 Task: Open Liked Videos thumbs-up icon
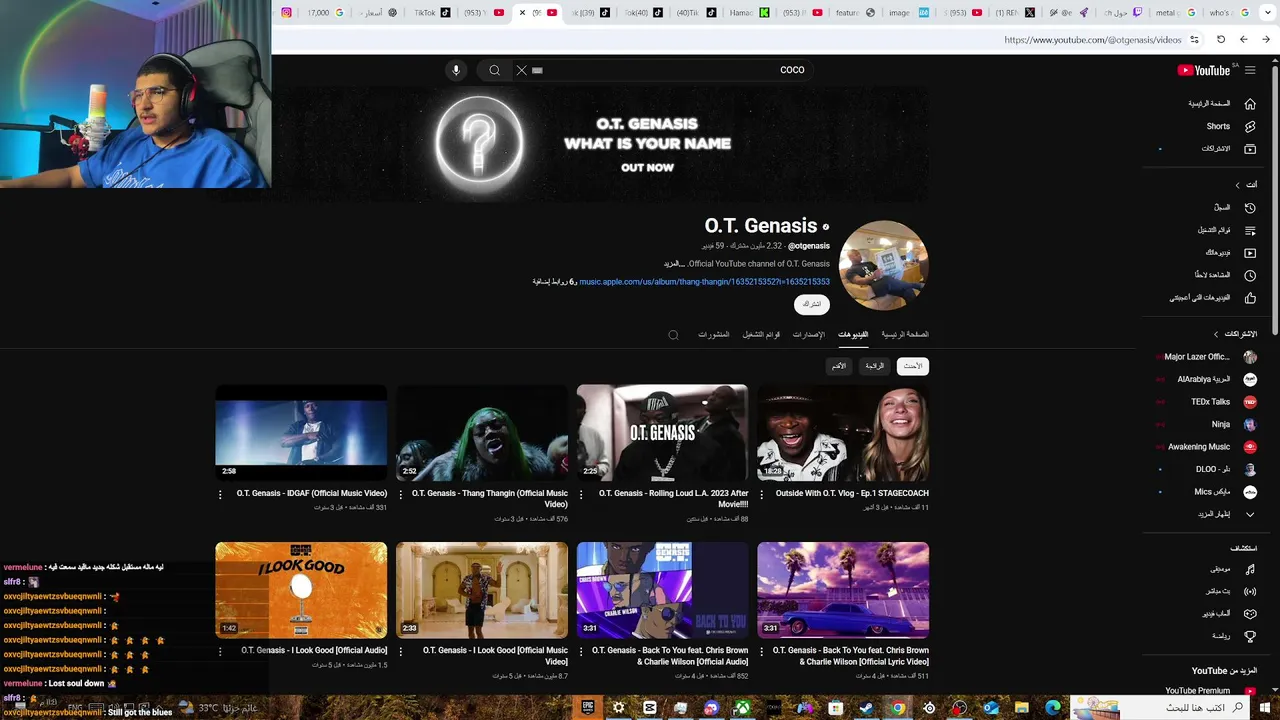pos(1250,298)
